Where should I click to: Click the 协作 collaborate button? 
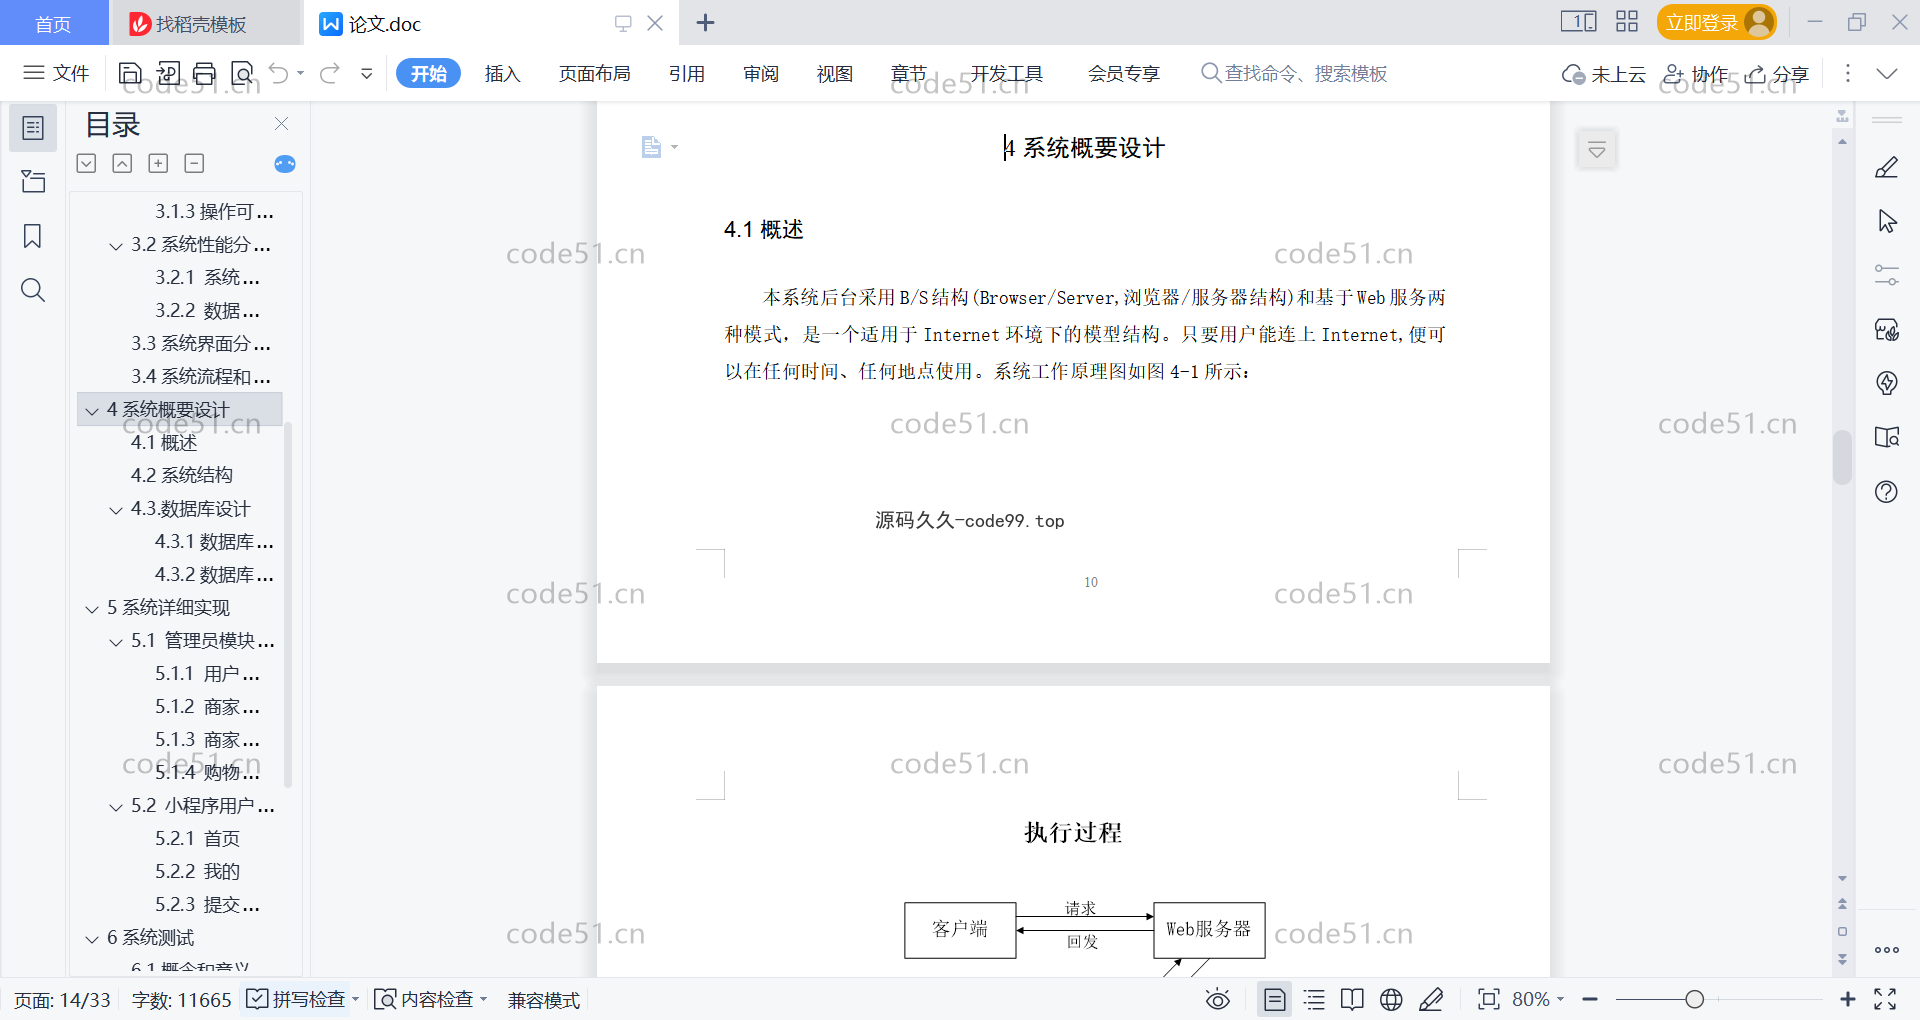click(1695, 74)
